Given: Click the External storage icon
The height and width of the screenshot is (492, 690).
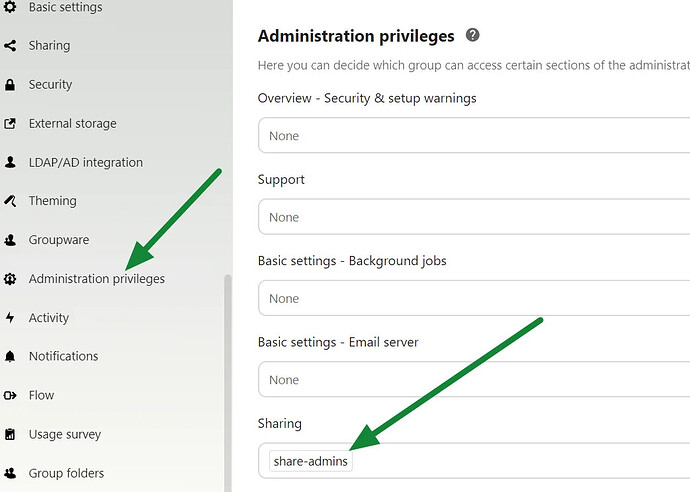Looking at the screenshot, I should point(10,124).
